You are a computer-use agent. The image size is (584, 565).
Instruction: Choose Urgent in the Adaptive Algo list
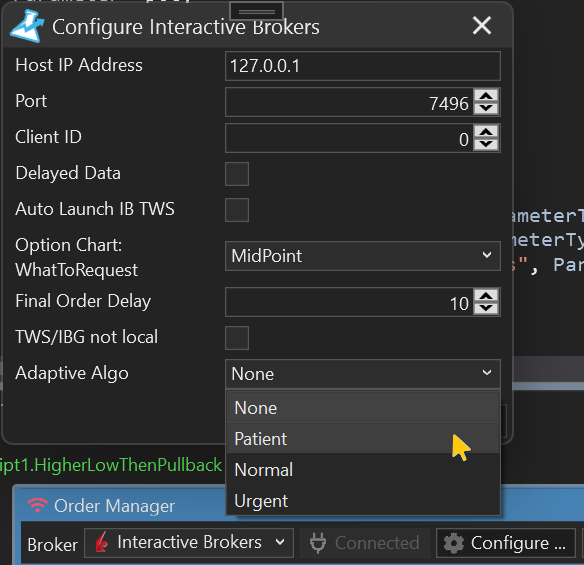tap(363, 501)
